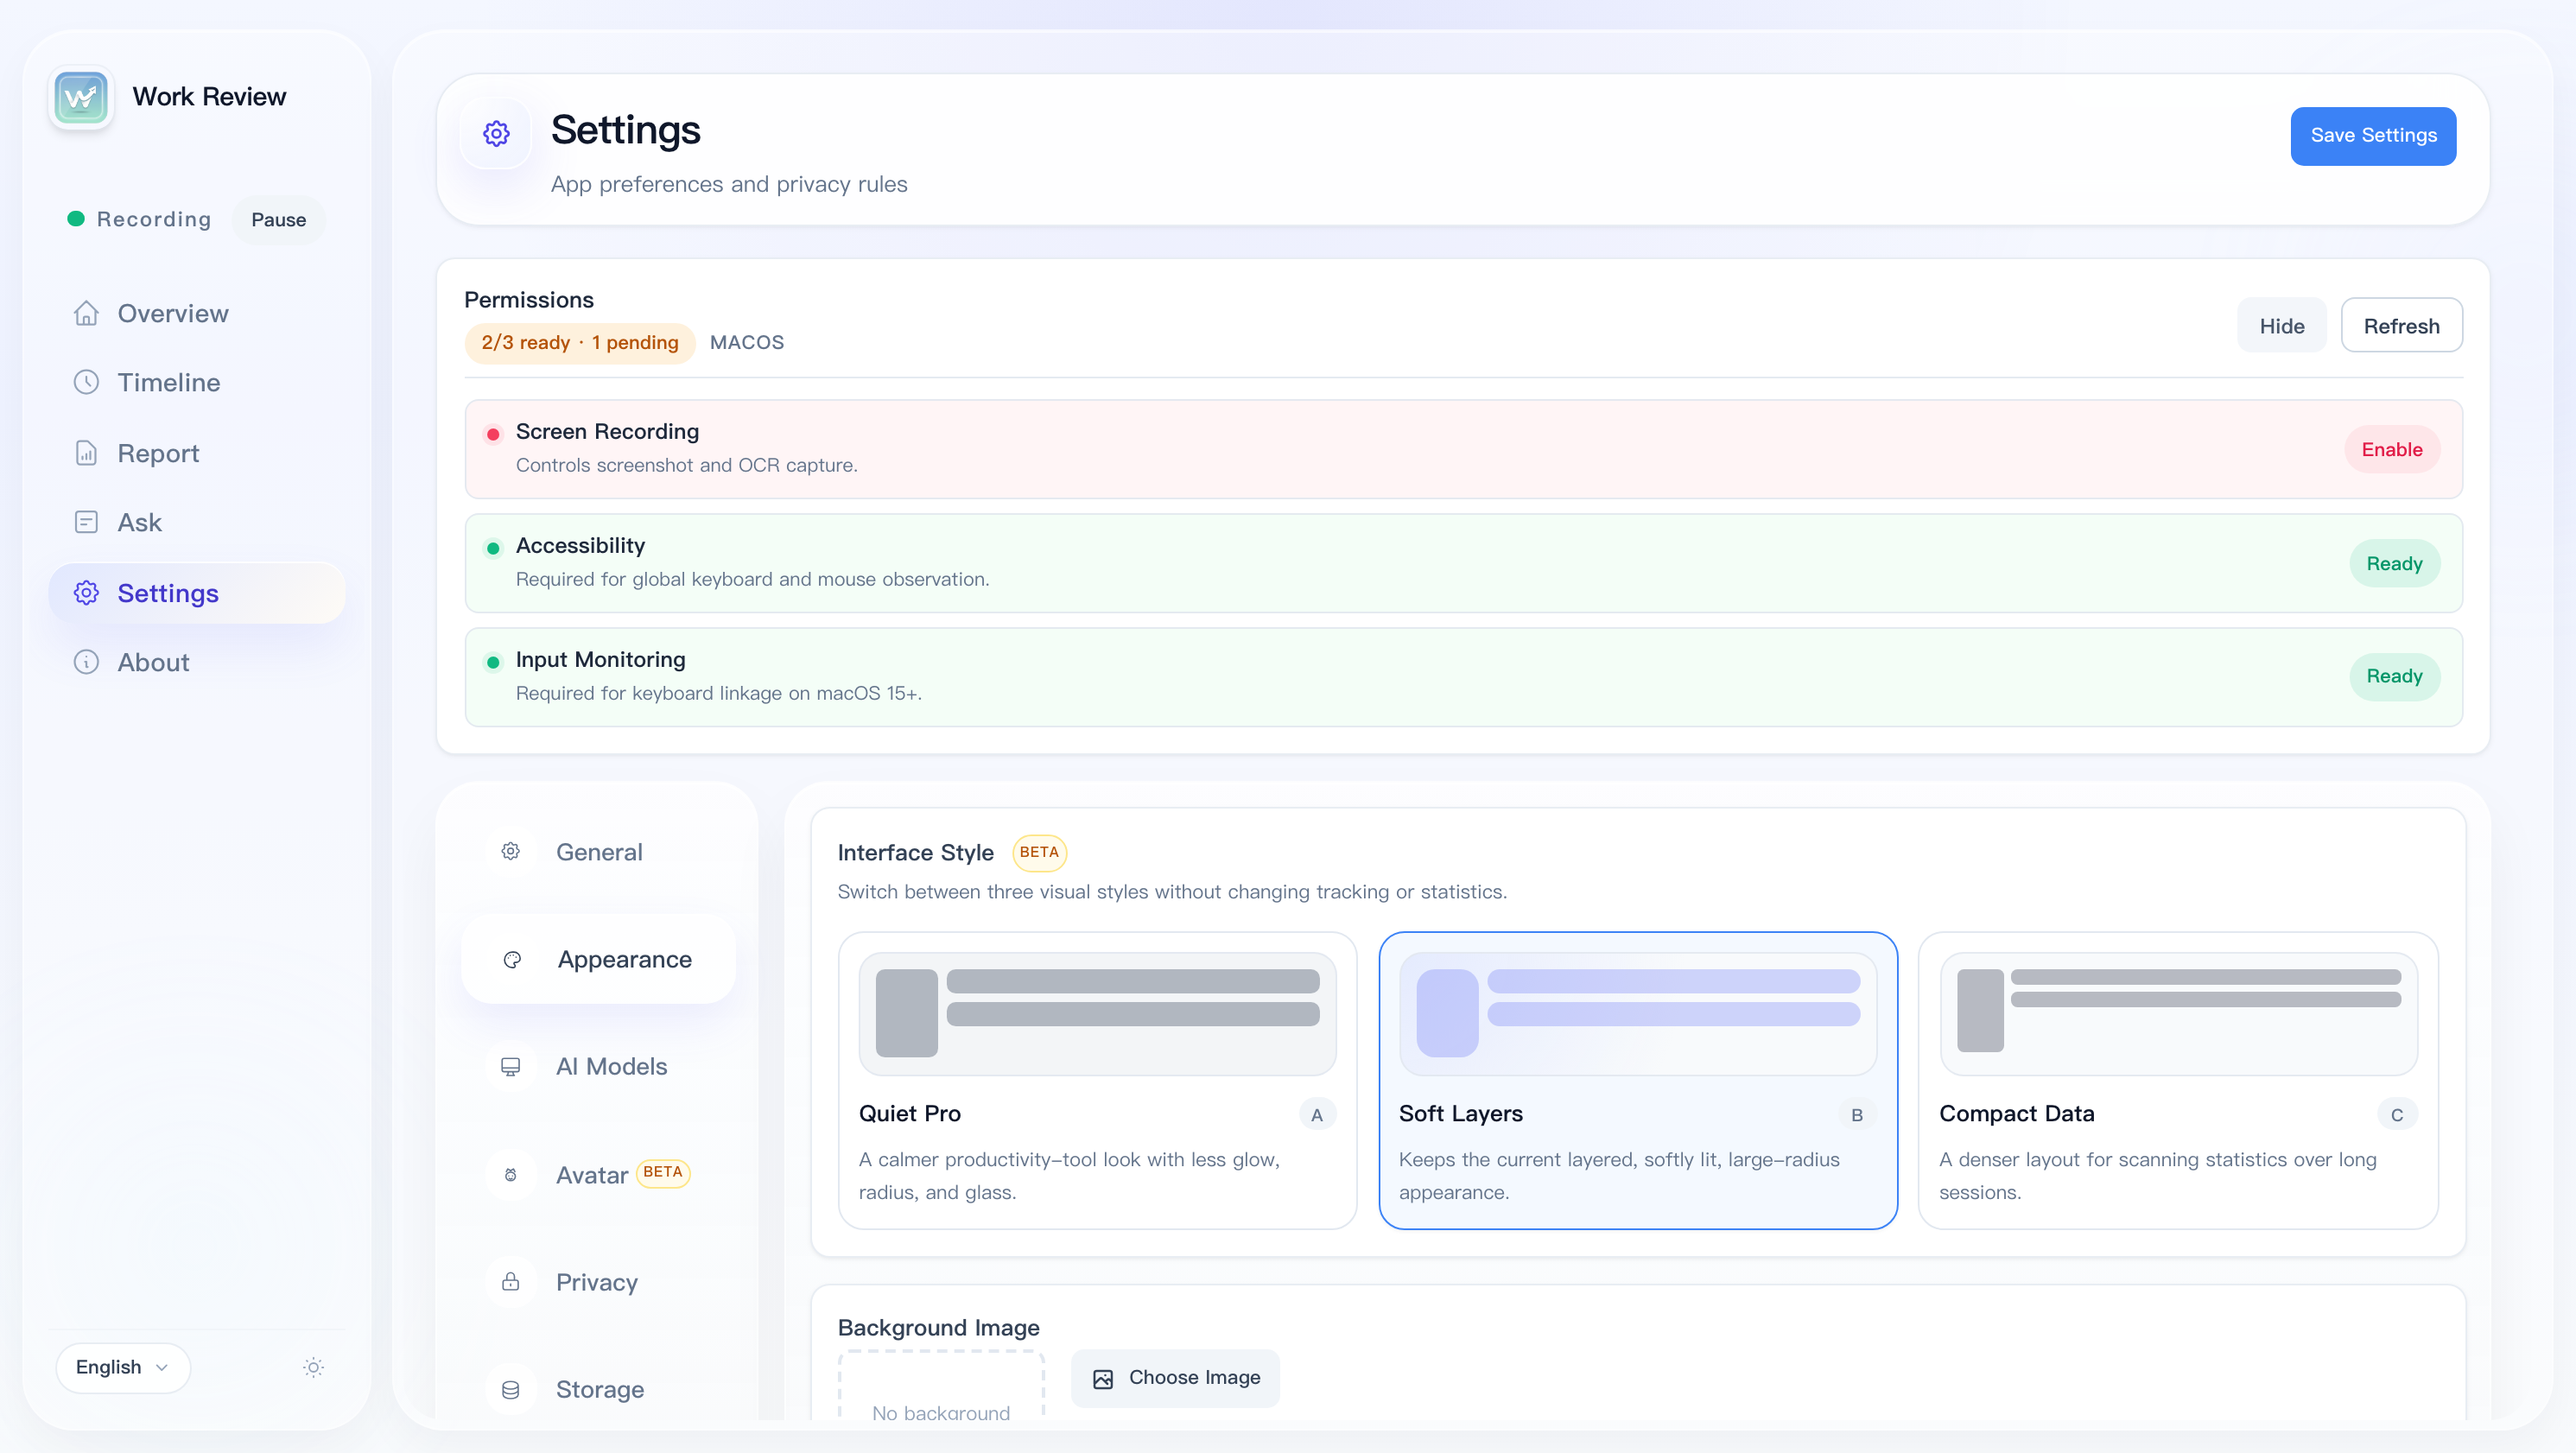The width and height of the screenshot is (2576, 1453).
Task: Click the C label on Compact Data
Action: 2397,1115
